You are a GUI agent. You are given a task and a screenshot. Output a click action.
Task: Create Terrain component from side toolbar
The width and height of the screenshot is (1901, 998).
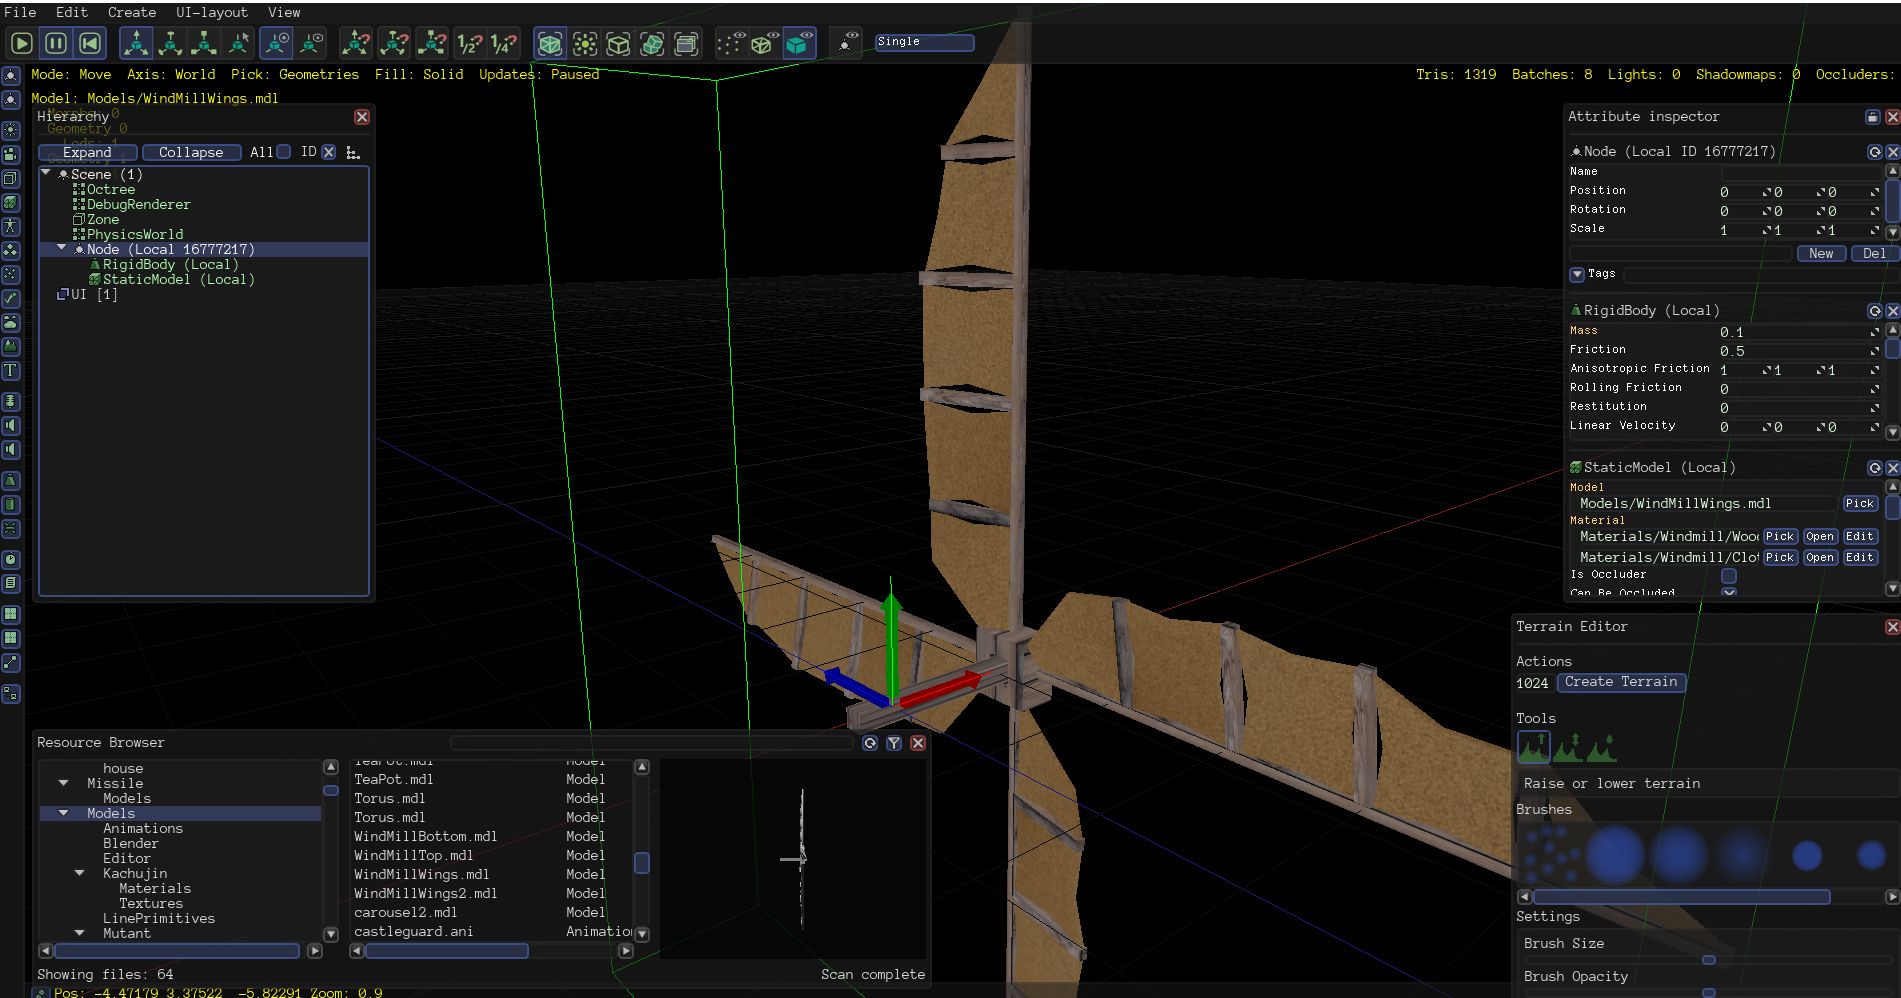[11, 347]
